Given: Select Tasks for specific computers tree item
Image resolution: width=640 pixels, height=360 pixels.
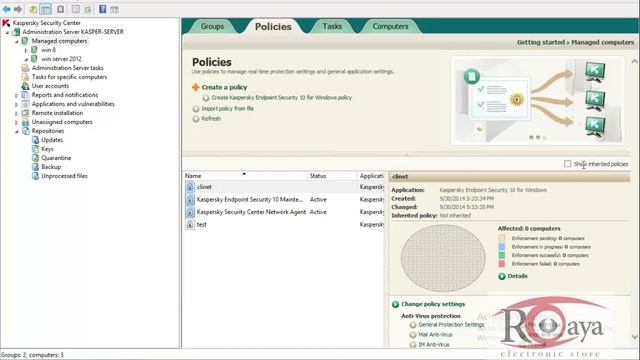Looking at the screenshot, I should coord(69,77).
